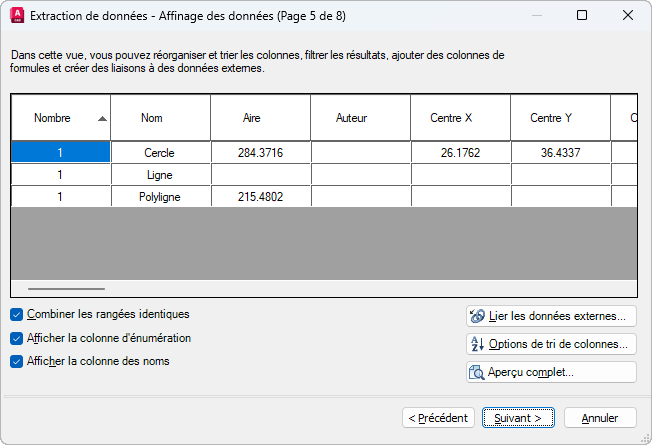Click the full preview magnifier icon
The width and height of the screenshot is (652, 445).
tap(476, 372)
